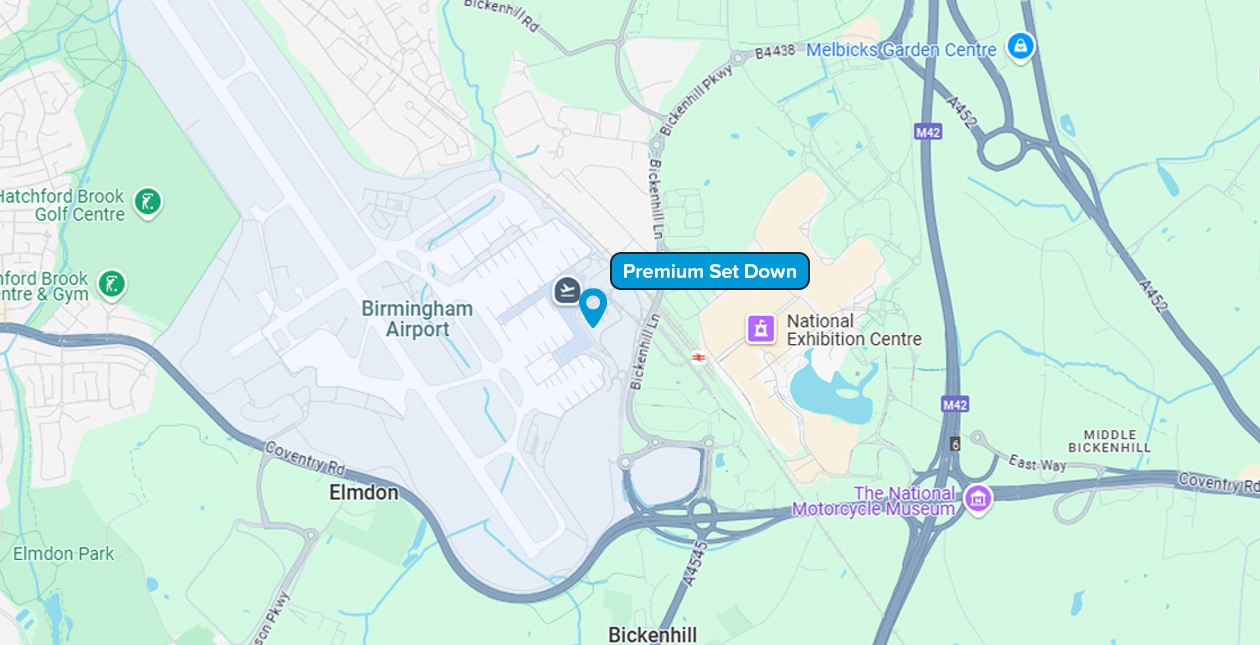Select the Elmdon place name
This screenshot has height=645, width=1260.
pos(363,493)
